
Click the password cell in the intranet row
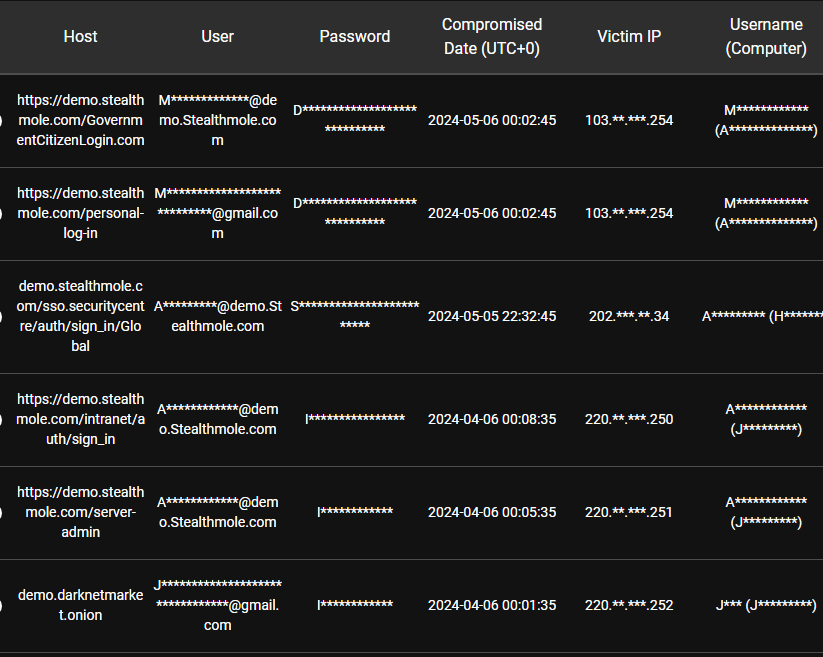pyautogui.click(x=355, y=419)
